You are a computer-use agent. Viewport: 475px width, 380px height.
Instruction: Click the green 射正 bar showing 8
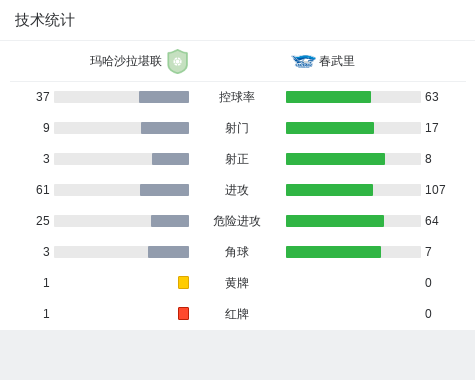[335, 159]
